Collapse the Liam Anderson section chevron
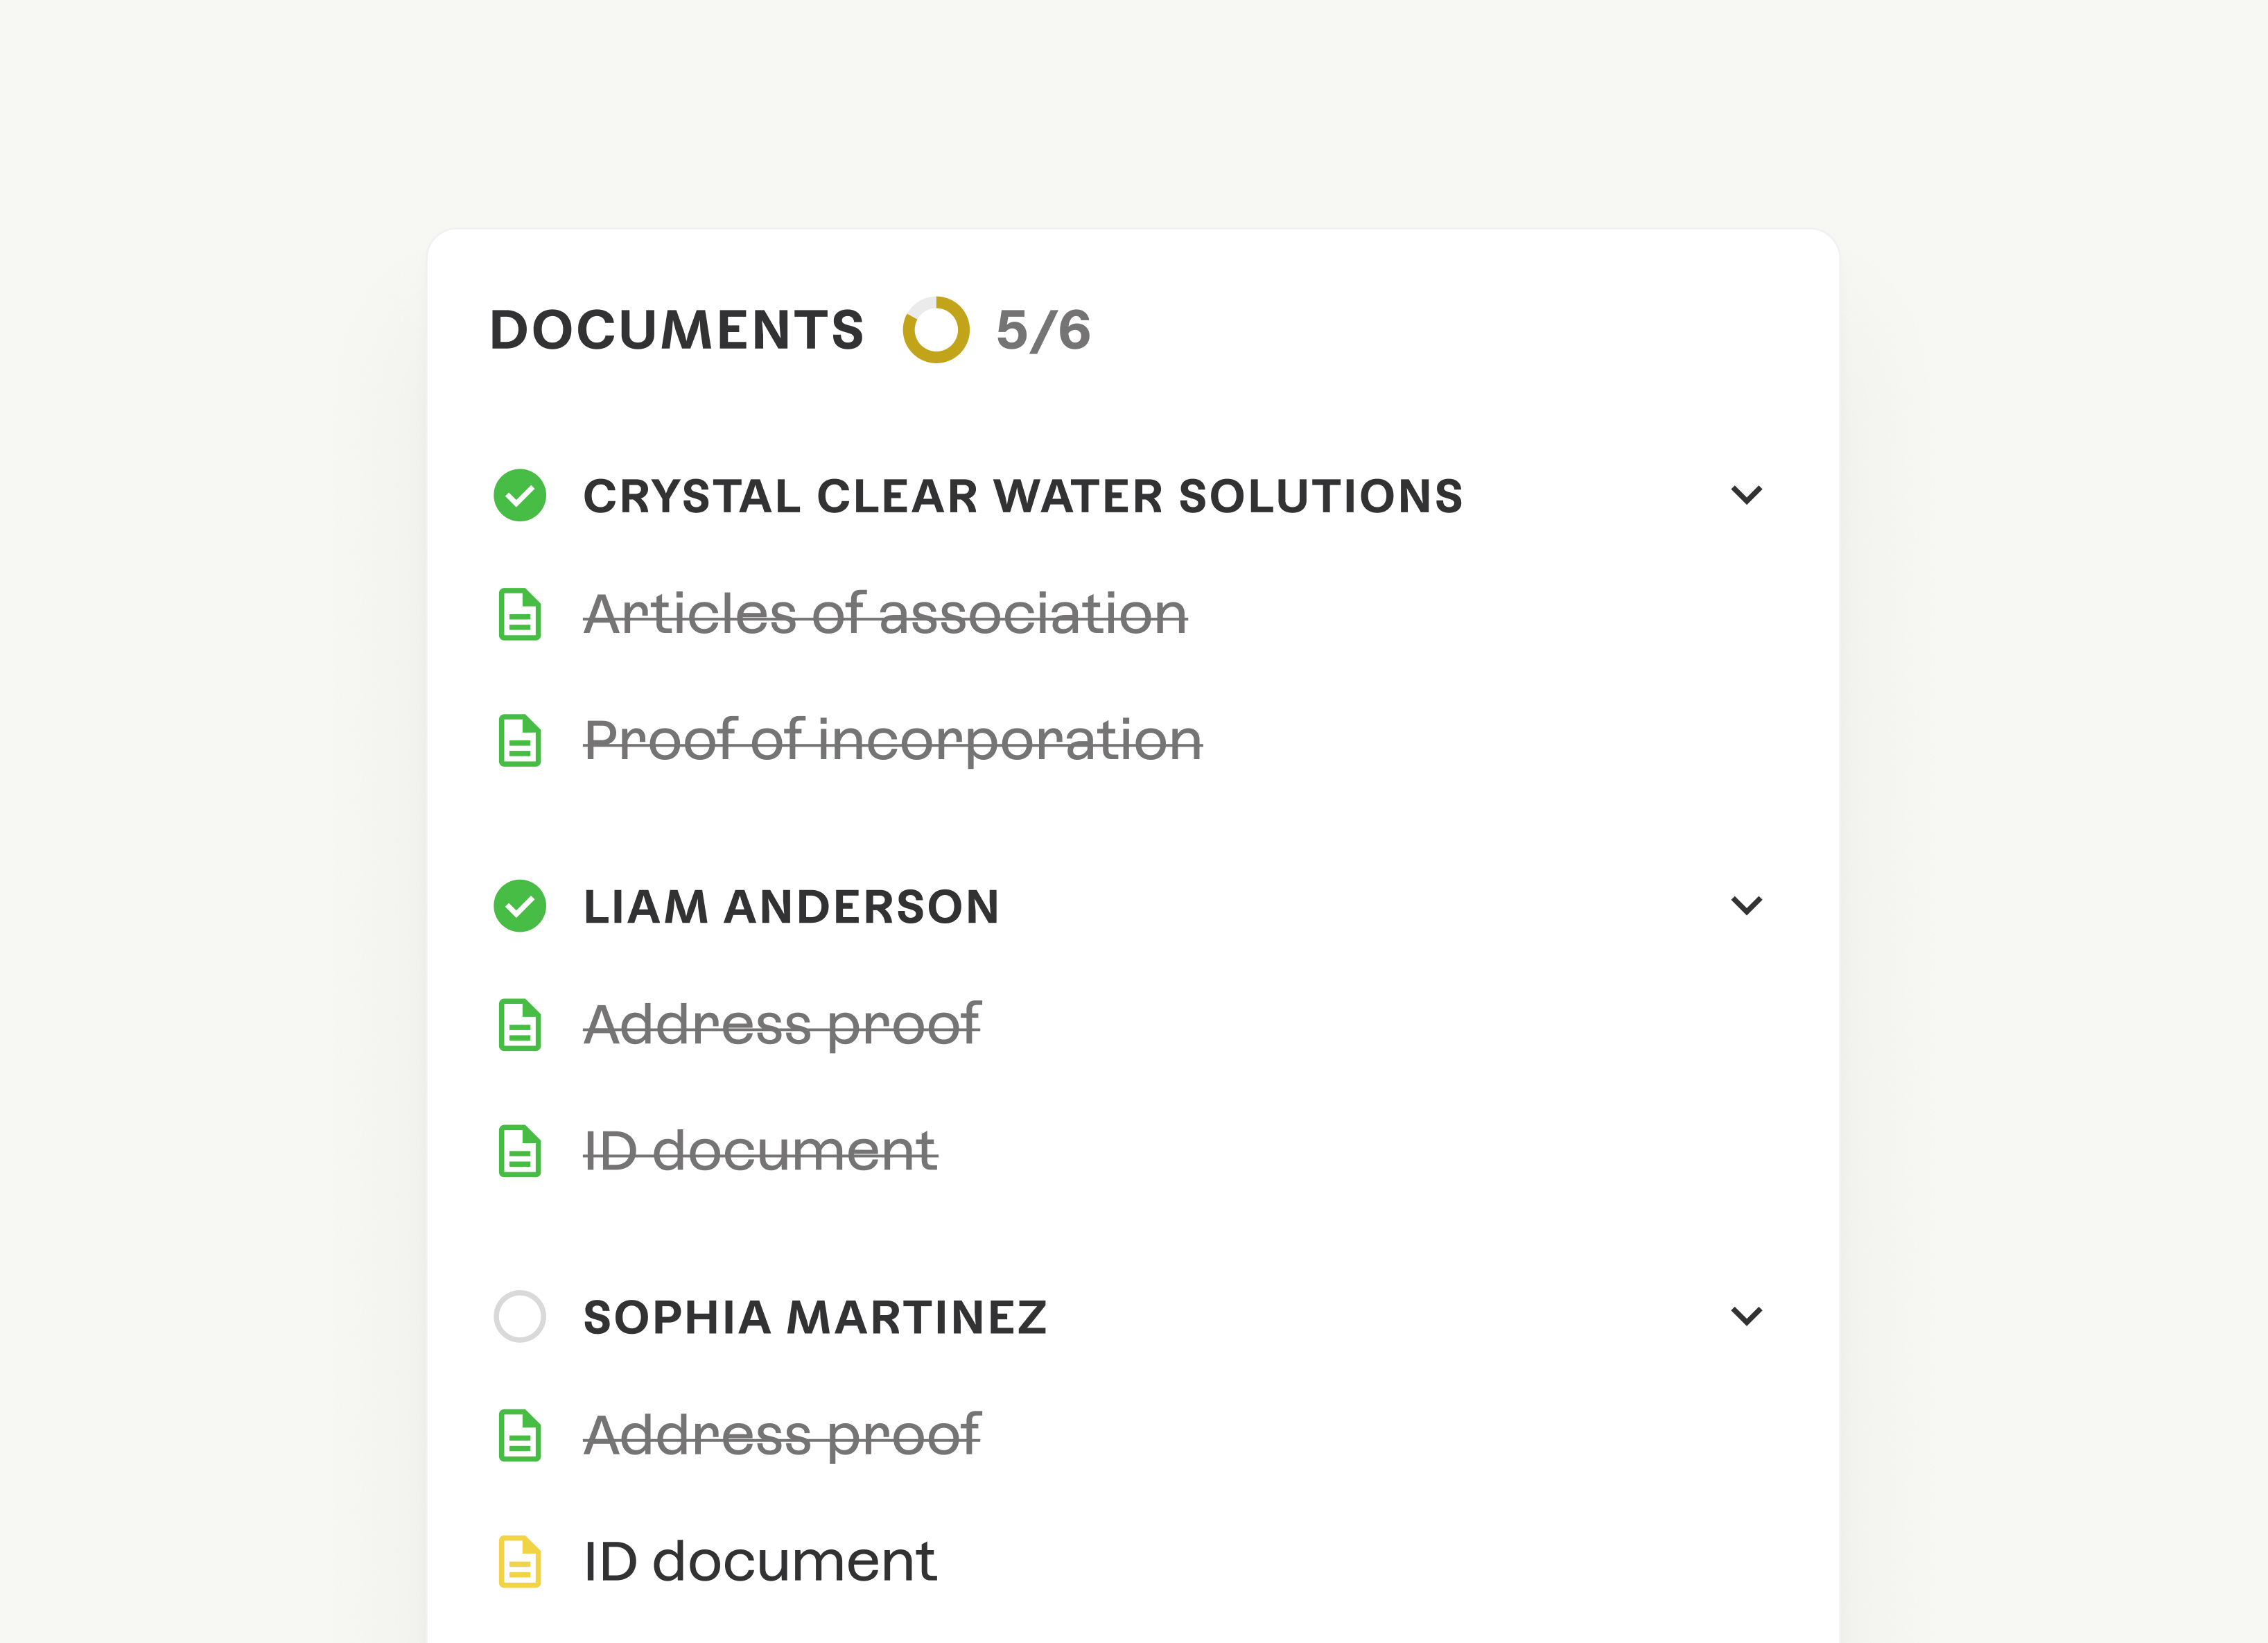The image size is (2268, 1643). (1746, 906)
